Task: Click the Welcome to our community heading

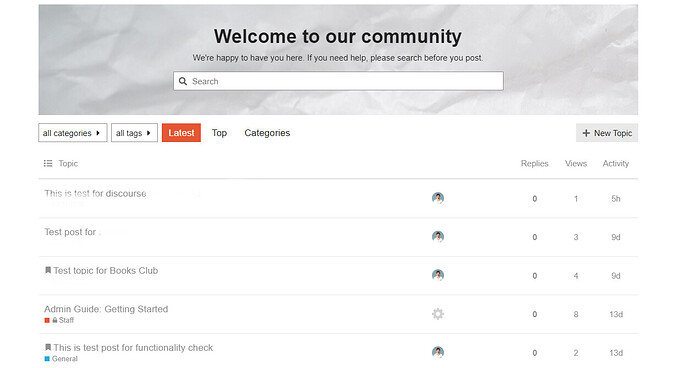Action: point(338,36)
